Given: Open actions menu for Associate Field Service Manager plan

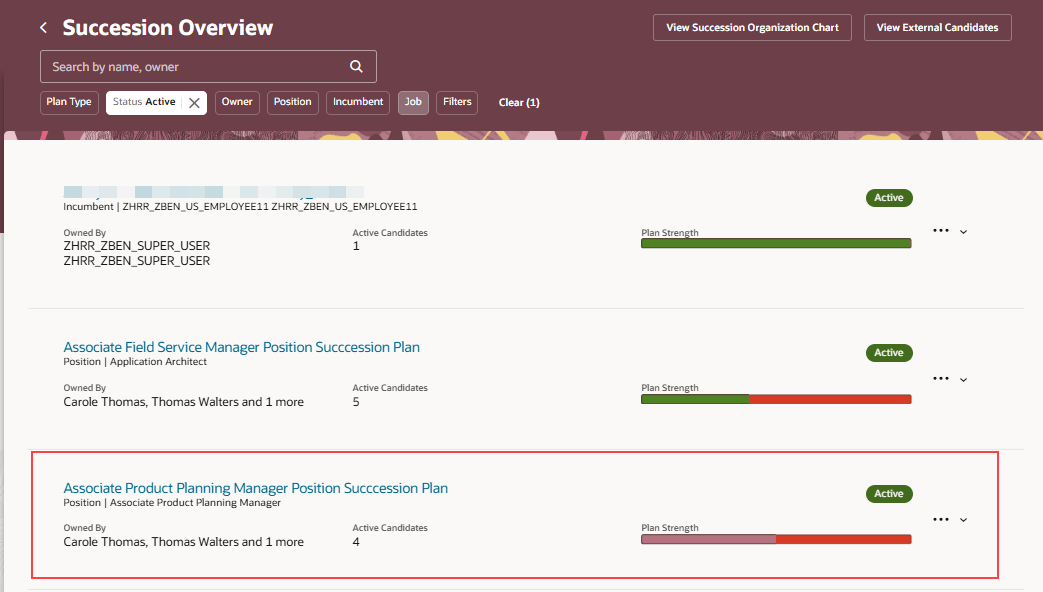Looking at the screenshot, I should [941, 378].
